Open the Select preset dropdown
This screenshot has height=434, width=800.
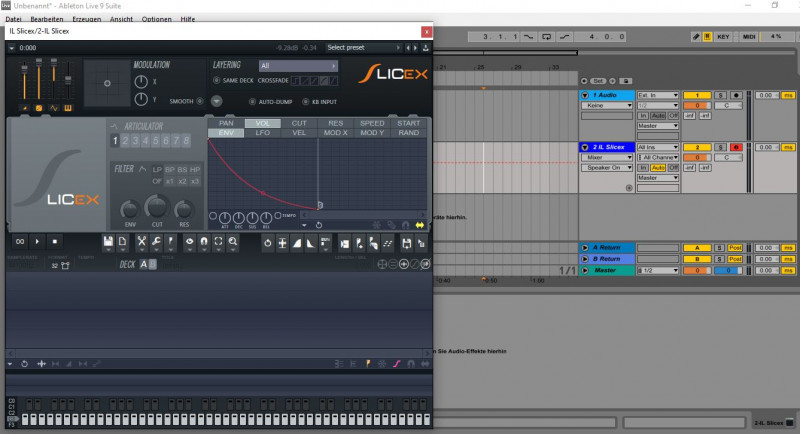pos(360,47)
